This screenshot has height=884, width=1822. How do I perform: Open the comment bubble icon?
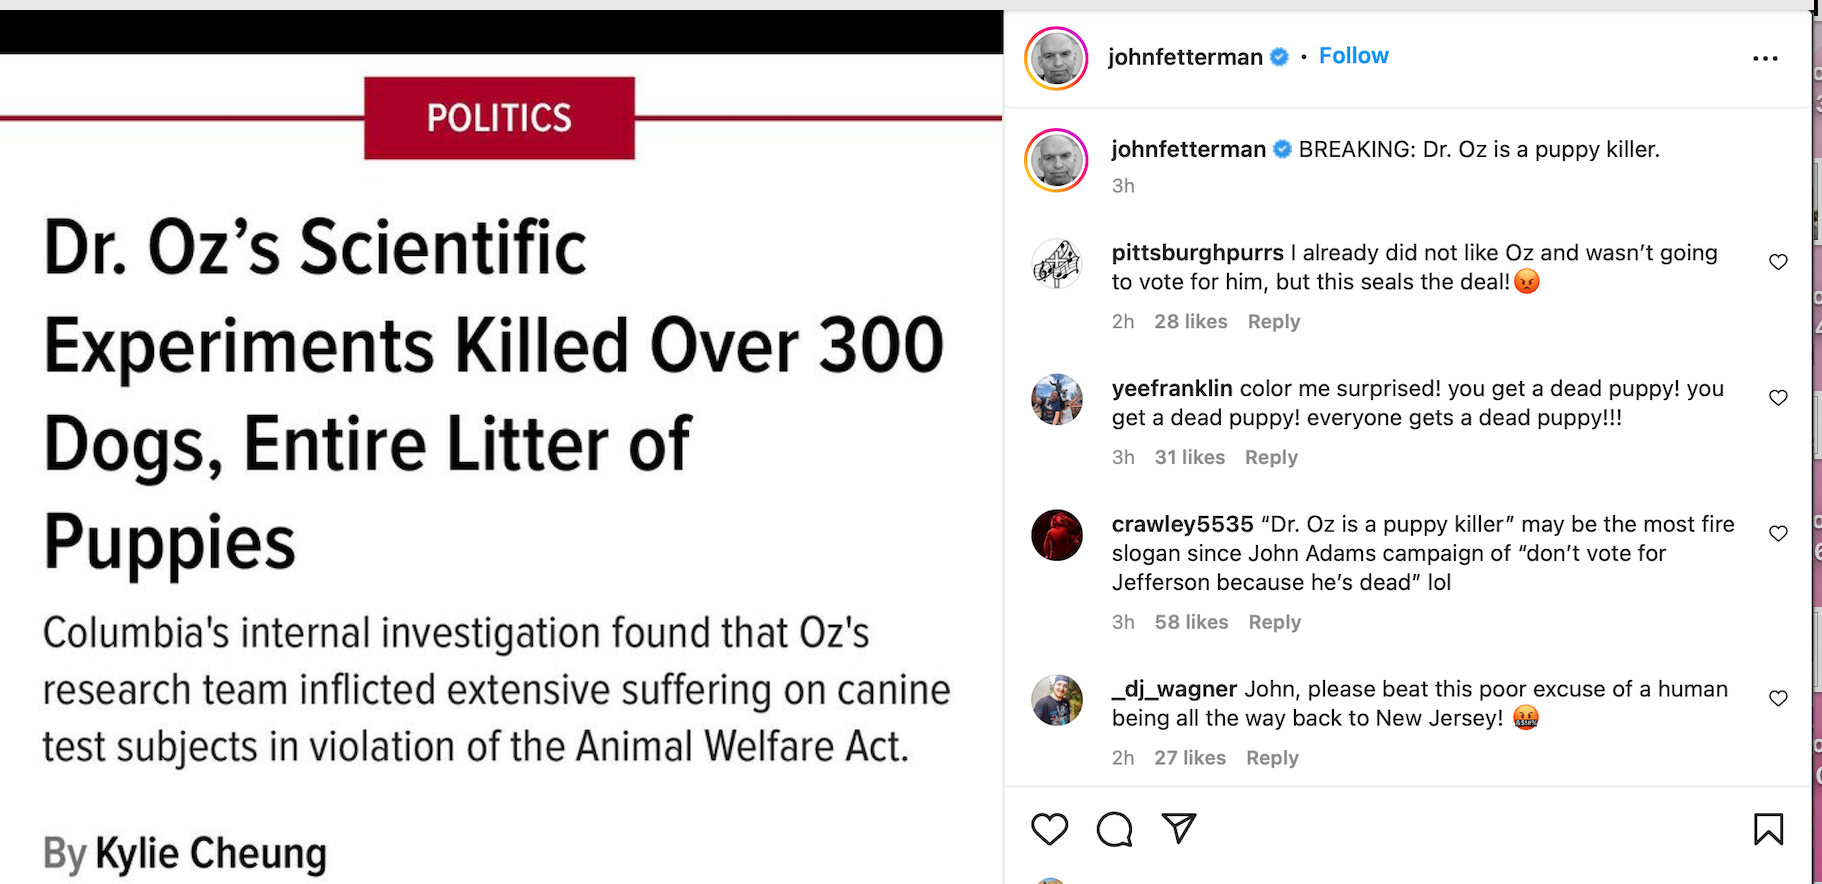[x=1114, y=829]
